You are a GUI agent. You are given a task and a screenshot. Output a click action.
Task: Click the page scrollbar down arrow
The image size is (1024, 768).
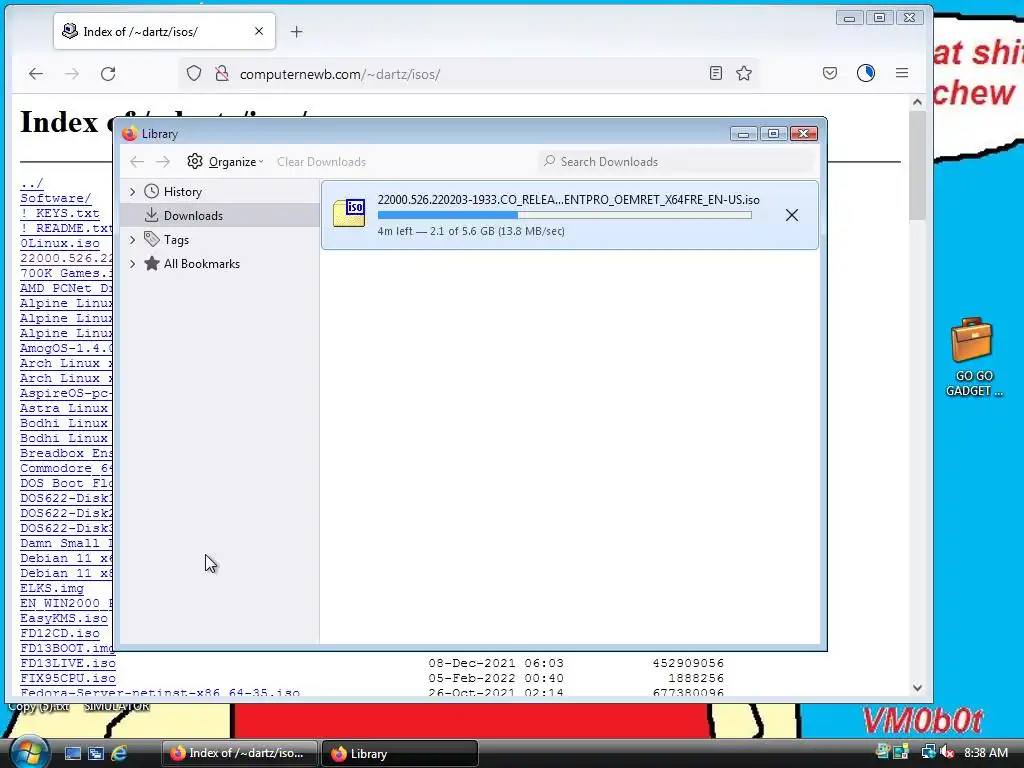[917, 688]
